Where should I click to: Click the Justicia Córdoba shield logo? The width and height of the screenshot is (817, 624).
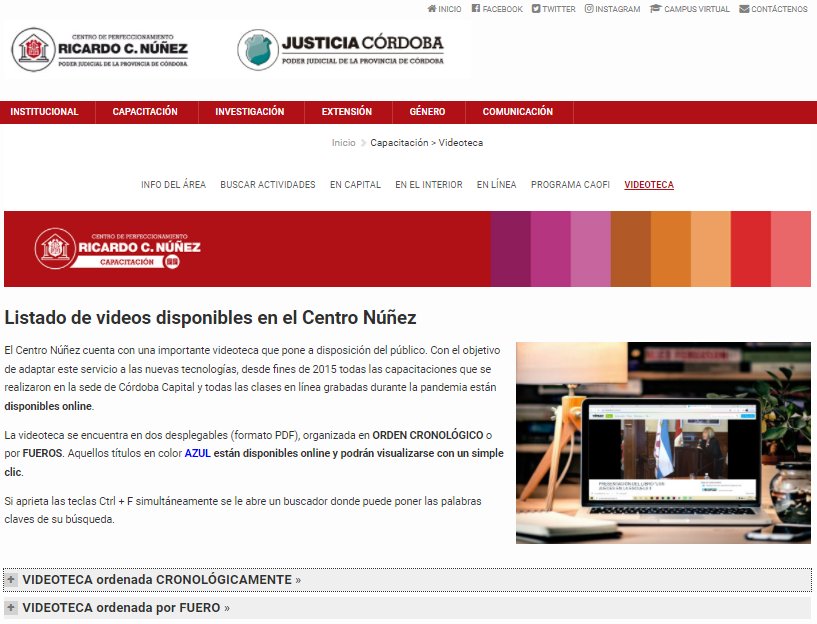[x=258, y=47]
